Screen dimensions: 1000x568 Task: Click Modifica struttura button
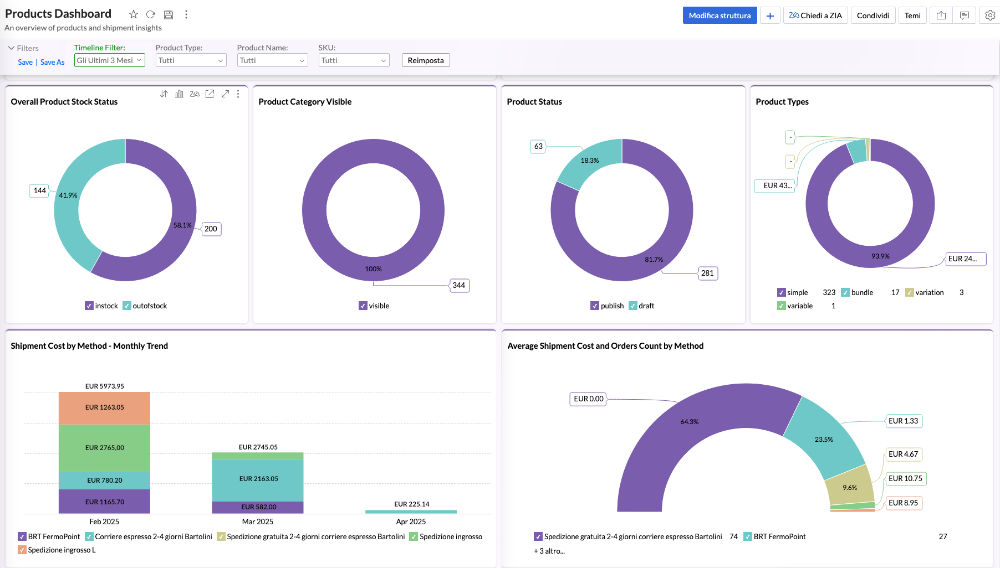click(719, 15)
